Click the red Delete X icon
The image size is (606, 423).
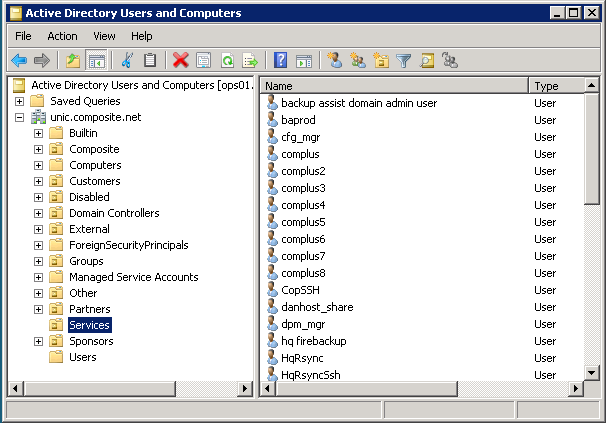pyautogui.click(x=180, y=61)
